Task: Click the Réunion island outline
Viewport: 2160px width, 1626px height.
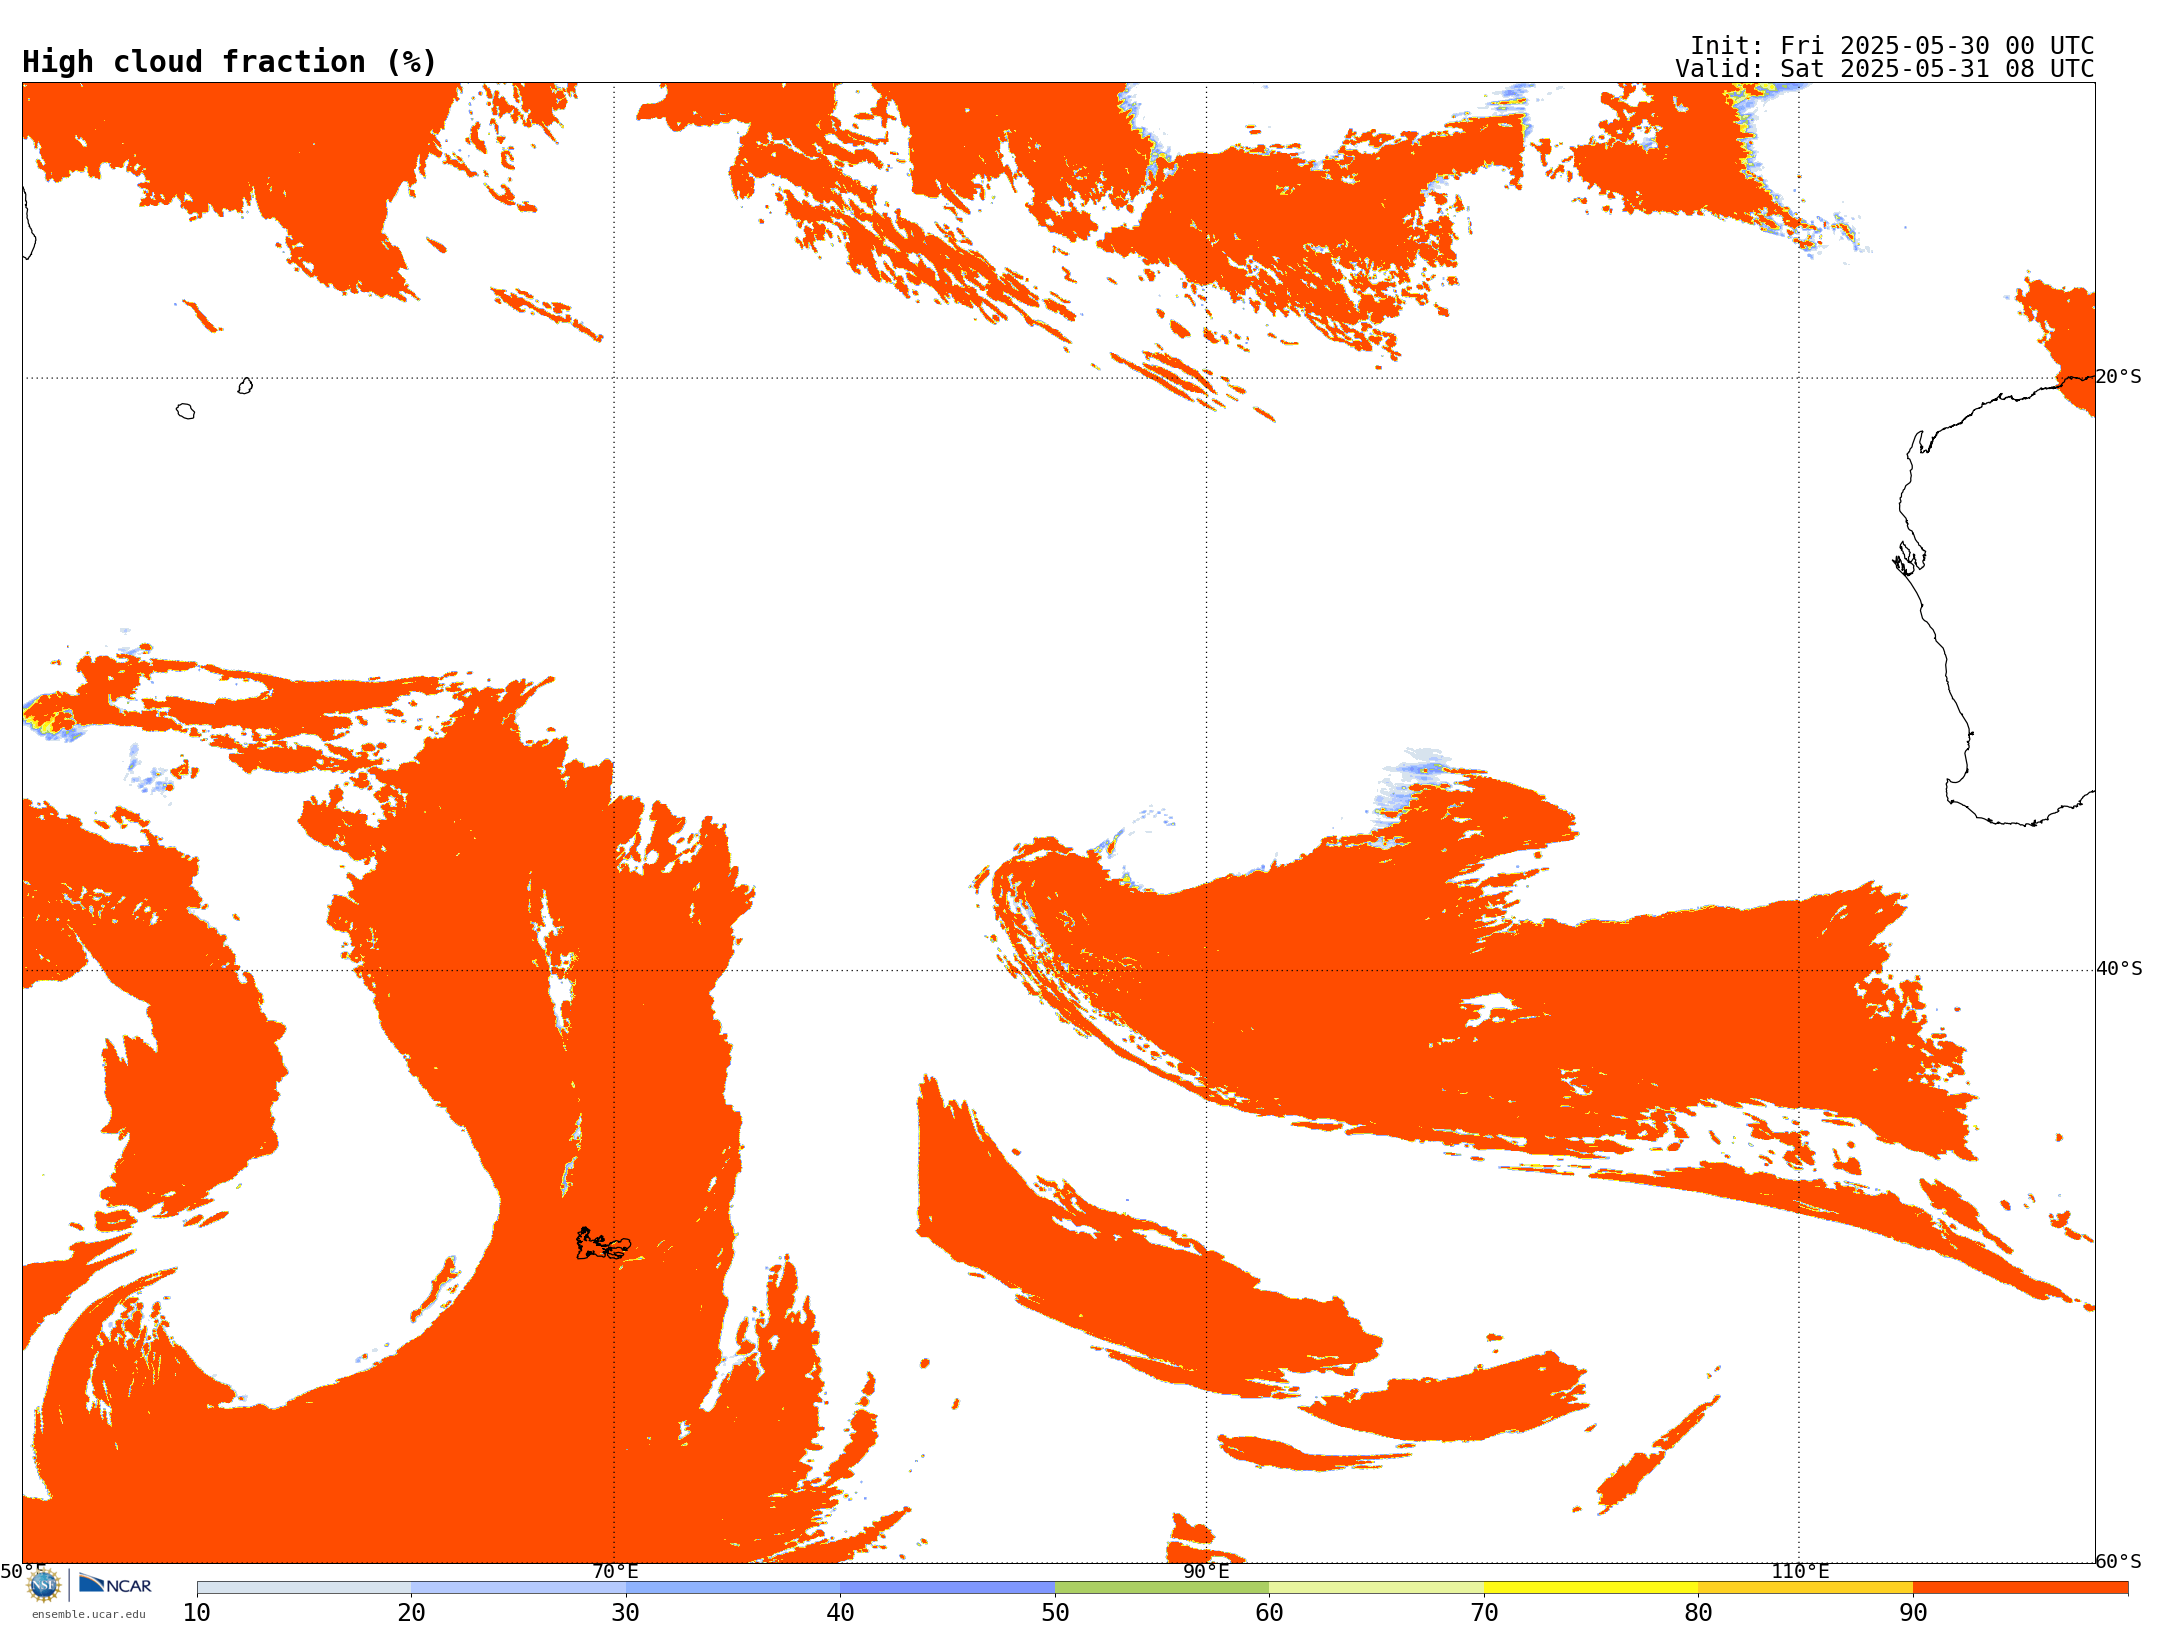Action: pyautogui.click(x=185, y=411)
